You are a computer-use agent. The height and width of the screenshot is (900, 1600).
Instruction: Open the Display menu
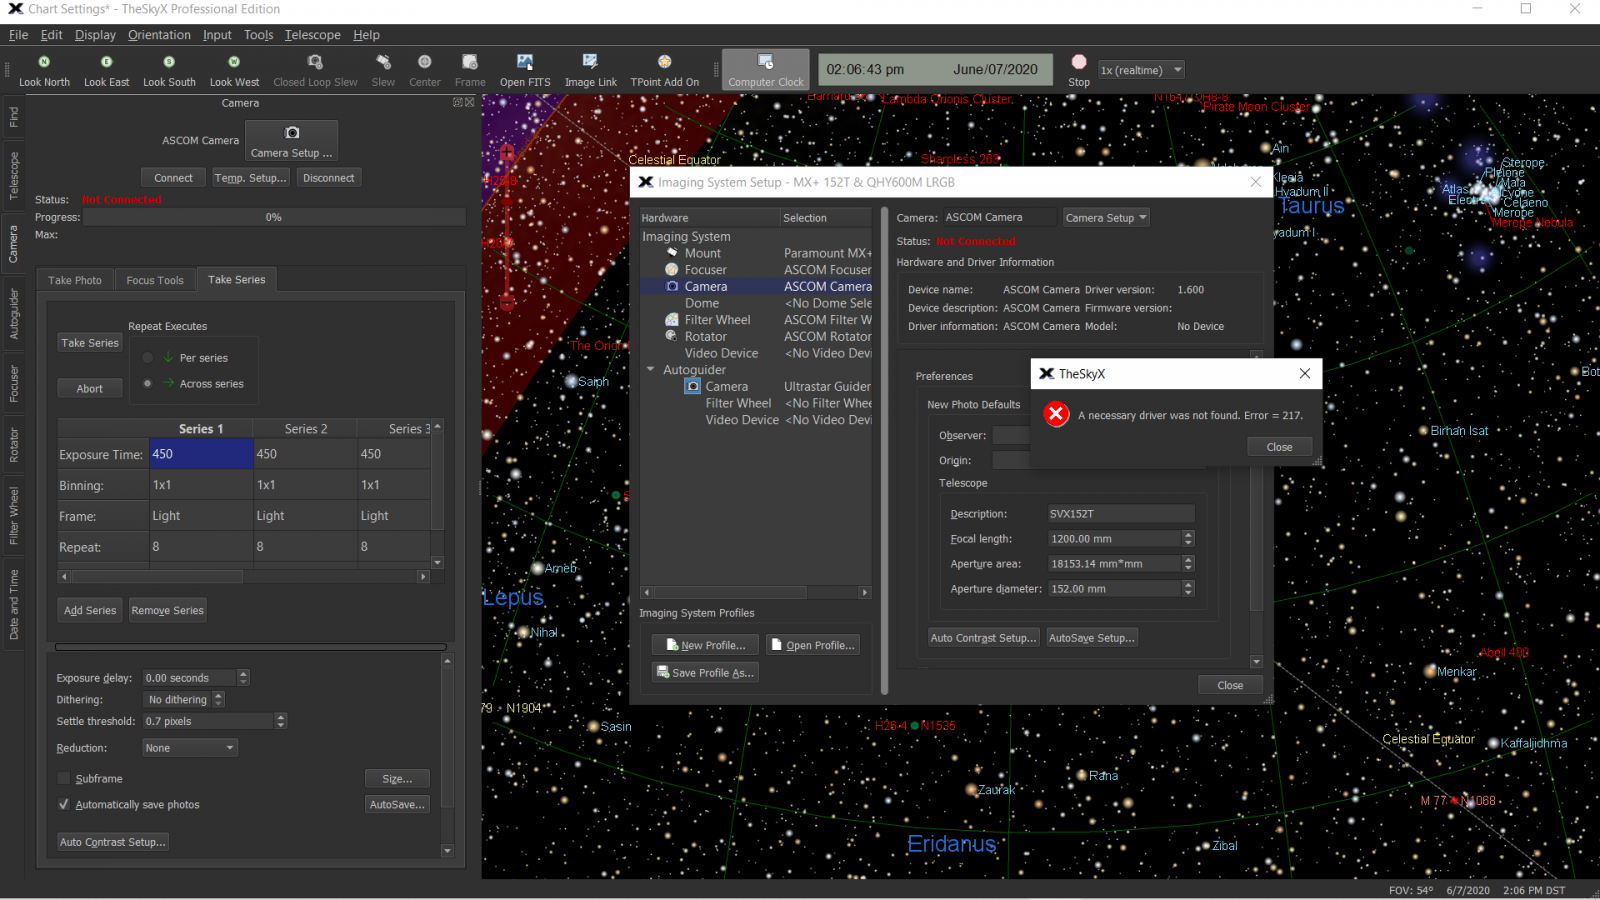(x=95, y=35)
